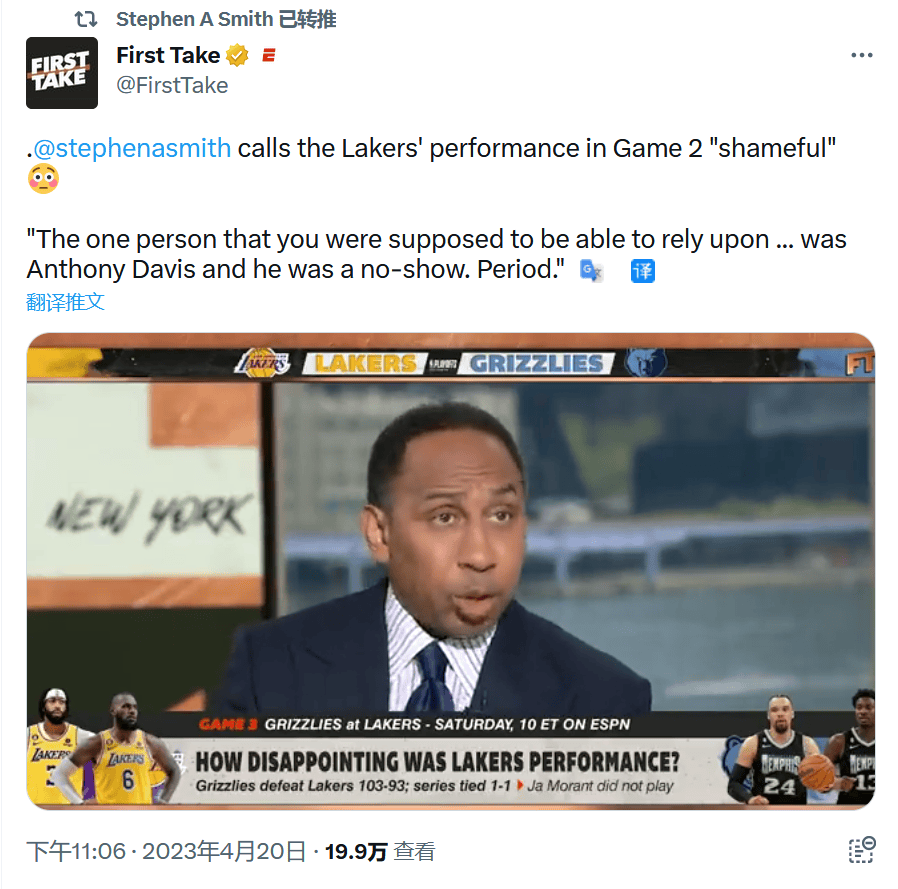The height and width of the screenshot is (889, 898).
Task: Click the 19.9万 查看 view count
Action: tap(380, 851)
